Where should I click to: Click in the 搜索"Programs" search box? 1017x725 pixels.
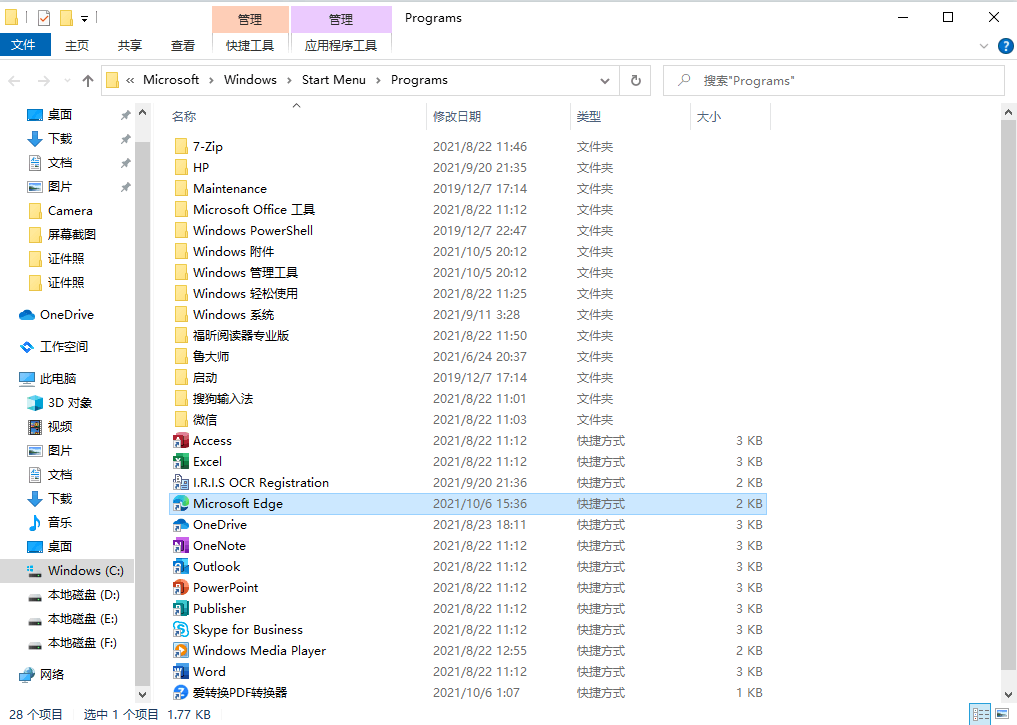pyautogui.click(x=833, y=81)
